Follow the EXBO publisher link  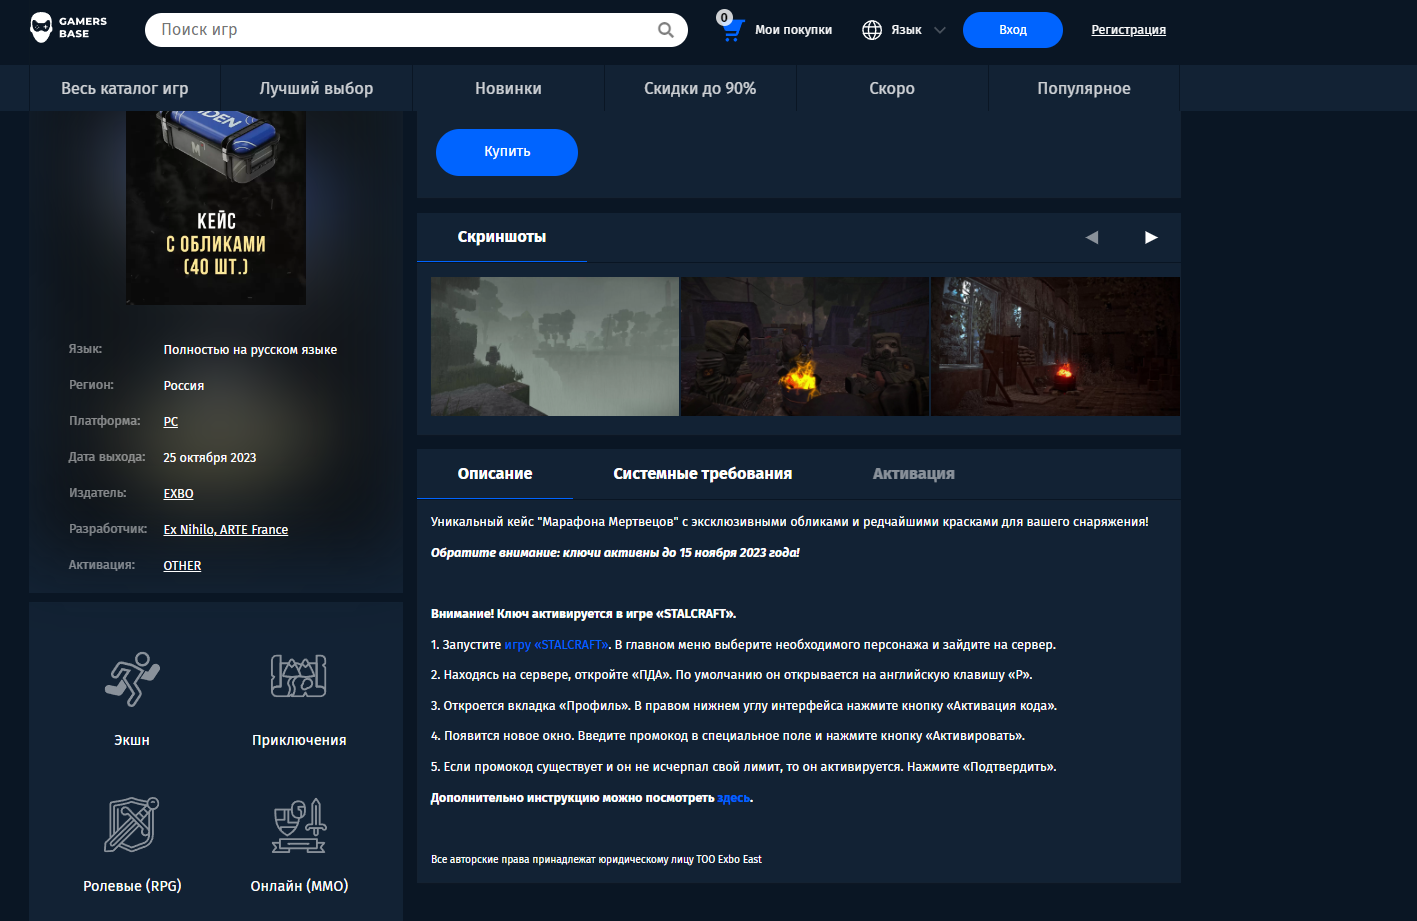(x=179, y=494)
